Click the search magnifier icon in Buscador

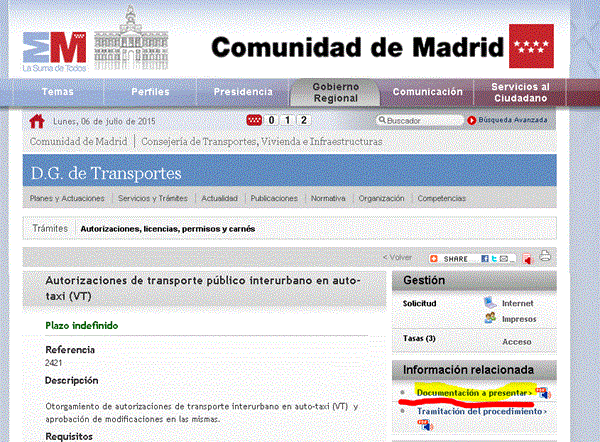(x=382, y=120)
